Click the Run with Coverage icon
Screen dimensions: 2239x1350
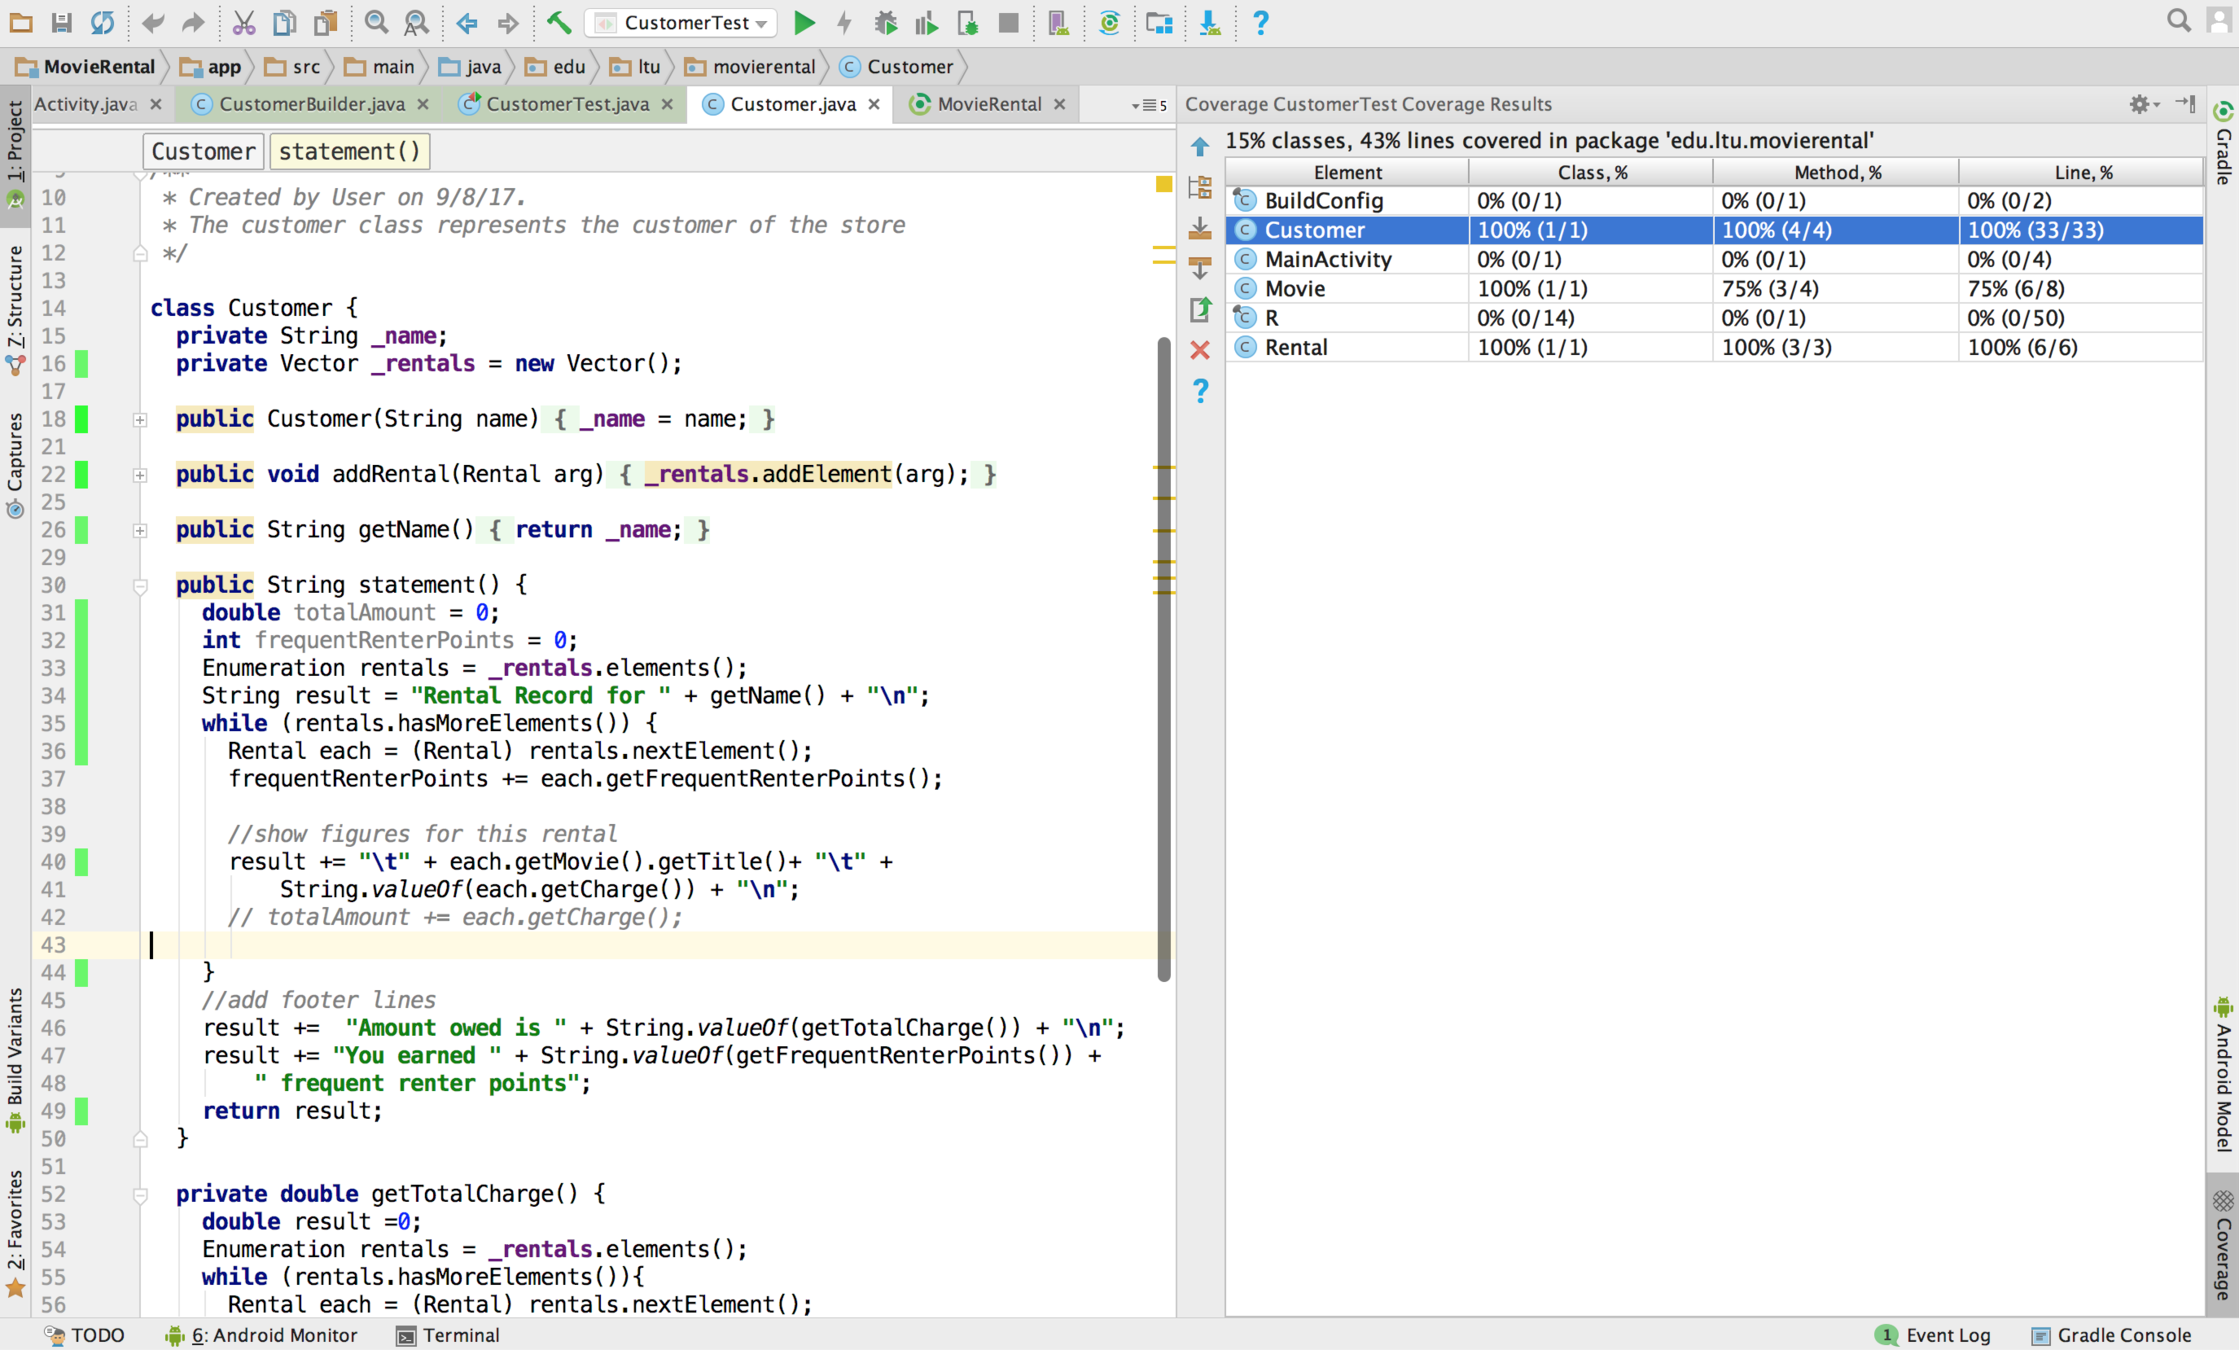(x=926, y=22)
